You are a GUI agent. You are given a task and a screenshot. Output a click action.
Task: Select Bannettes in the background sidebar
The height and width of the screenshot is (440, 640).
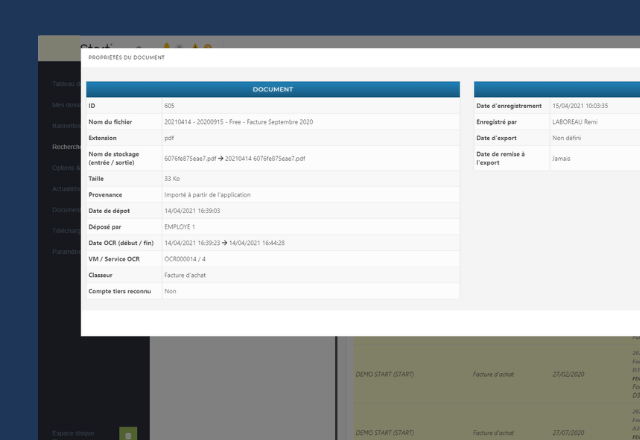(66, 126)
